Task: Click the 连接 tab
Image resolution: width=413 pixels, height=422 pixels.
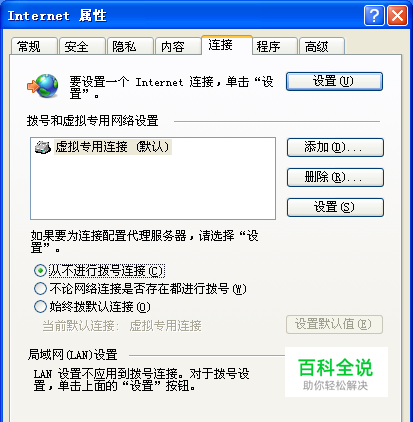Action: coord(227,45)
